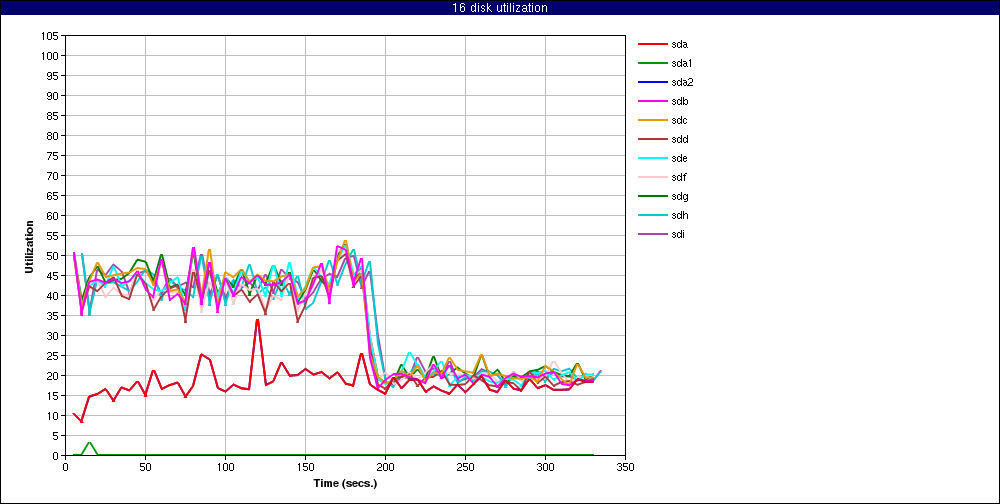Click the dark green sdg legend swatch
The width and height of the screenshot is (1000, 504).
pyautogui.click(x=652, y=196)
